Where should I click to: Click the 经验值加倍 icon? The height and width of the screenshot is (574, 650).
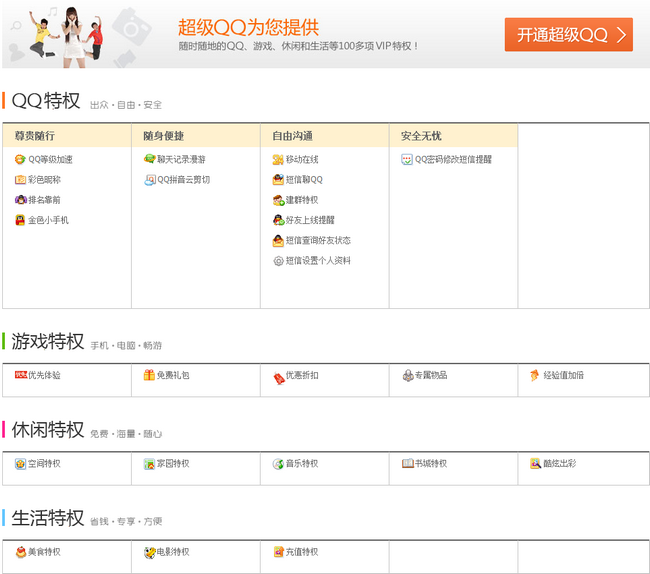(x=535, y=375)
